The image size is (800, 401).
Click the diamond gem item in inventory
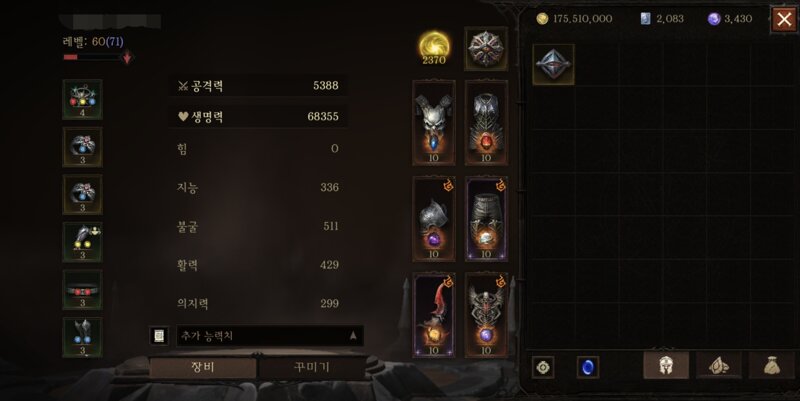pos(554,64)
